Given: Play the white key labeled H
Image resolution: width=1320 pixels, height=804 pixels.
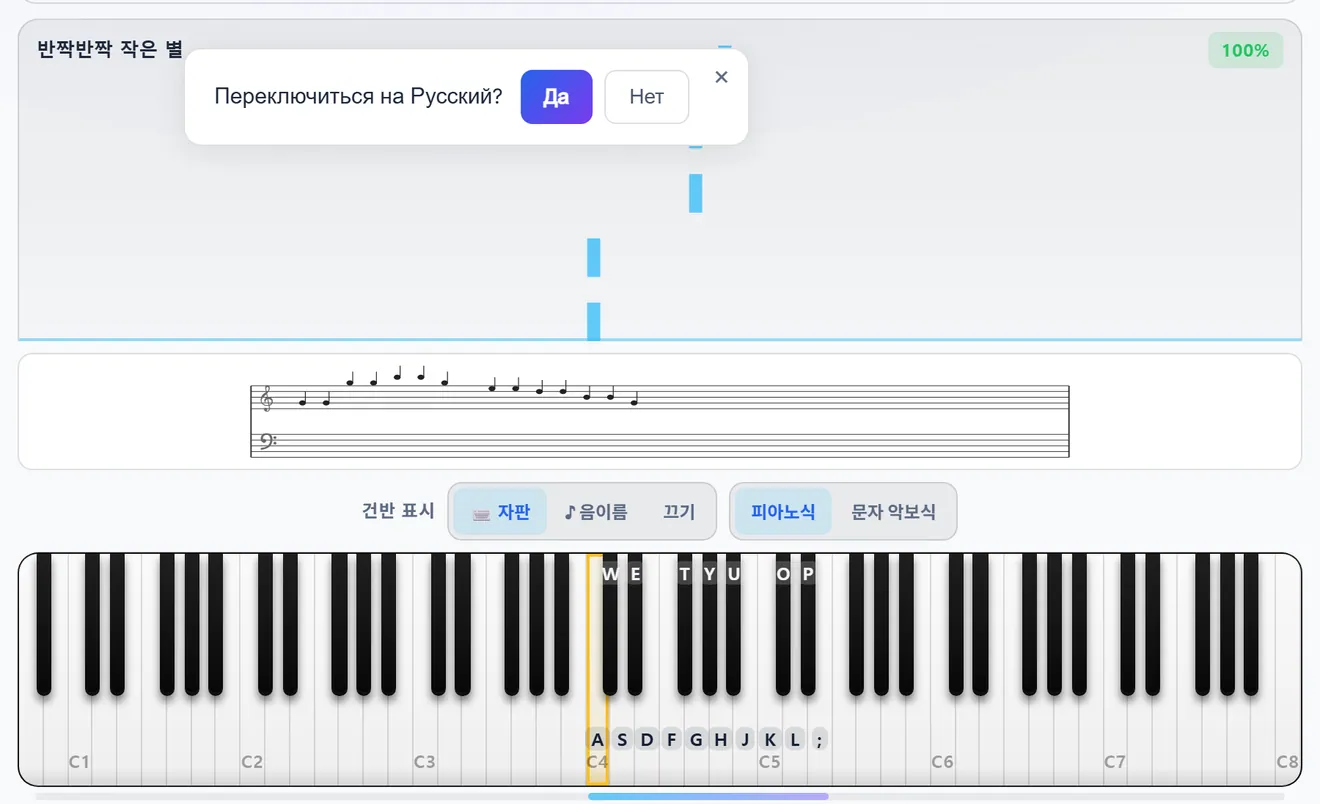Looking at the screenshot, I should coord(721,740).
